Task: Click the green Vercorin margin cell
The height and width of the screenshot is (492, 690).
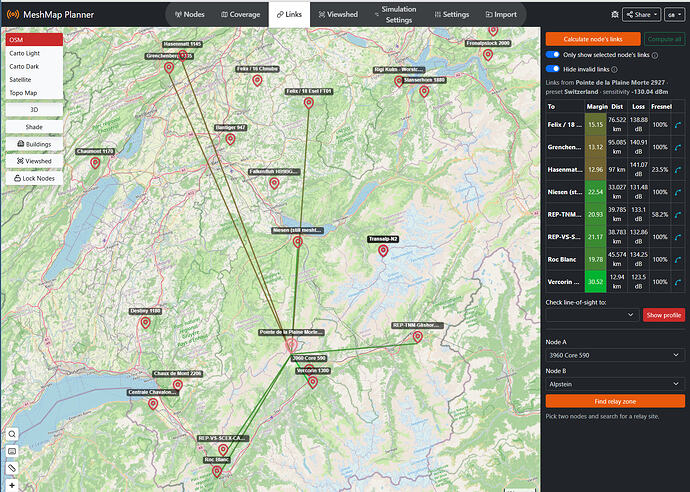Action: pos(595,282)
